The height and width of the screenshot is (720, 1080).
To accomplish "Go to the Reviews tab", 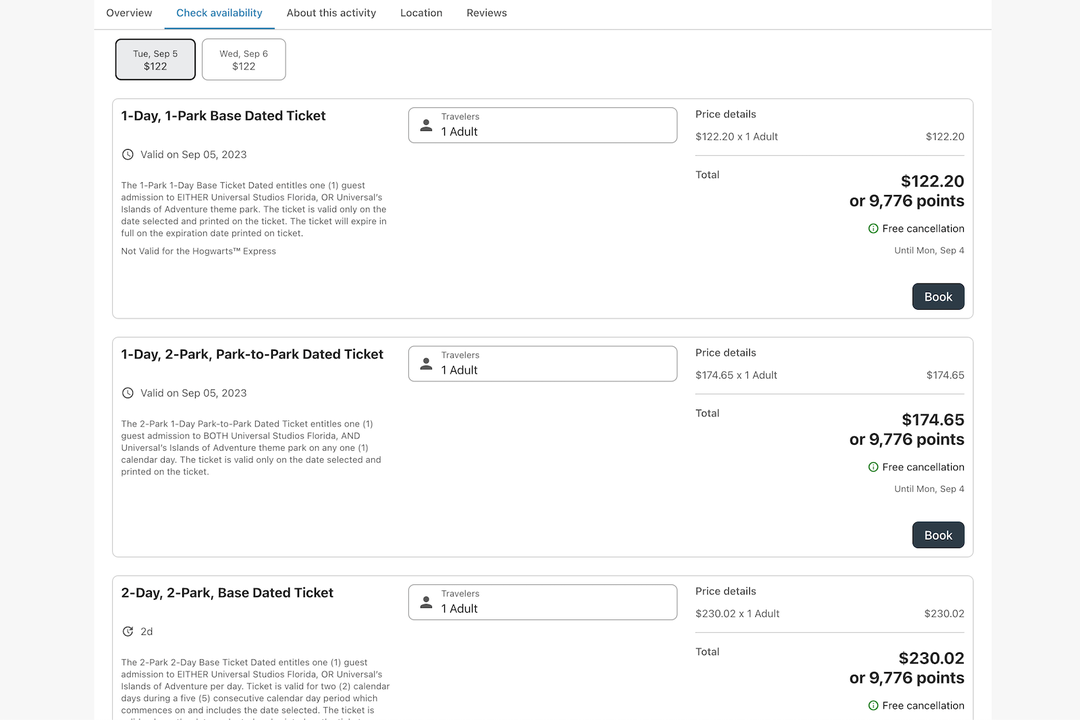I will [x=486, y=13].
